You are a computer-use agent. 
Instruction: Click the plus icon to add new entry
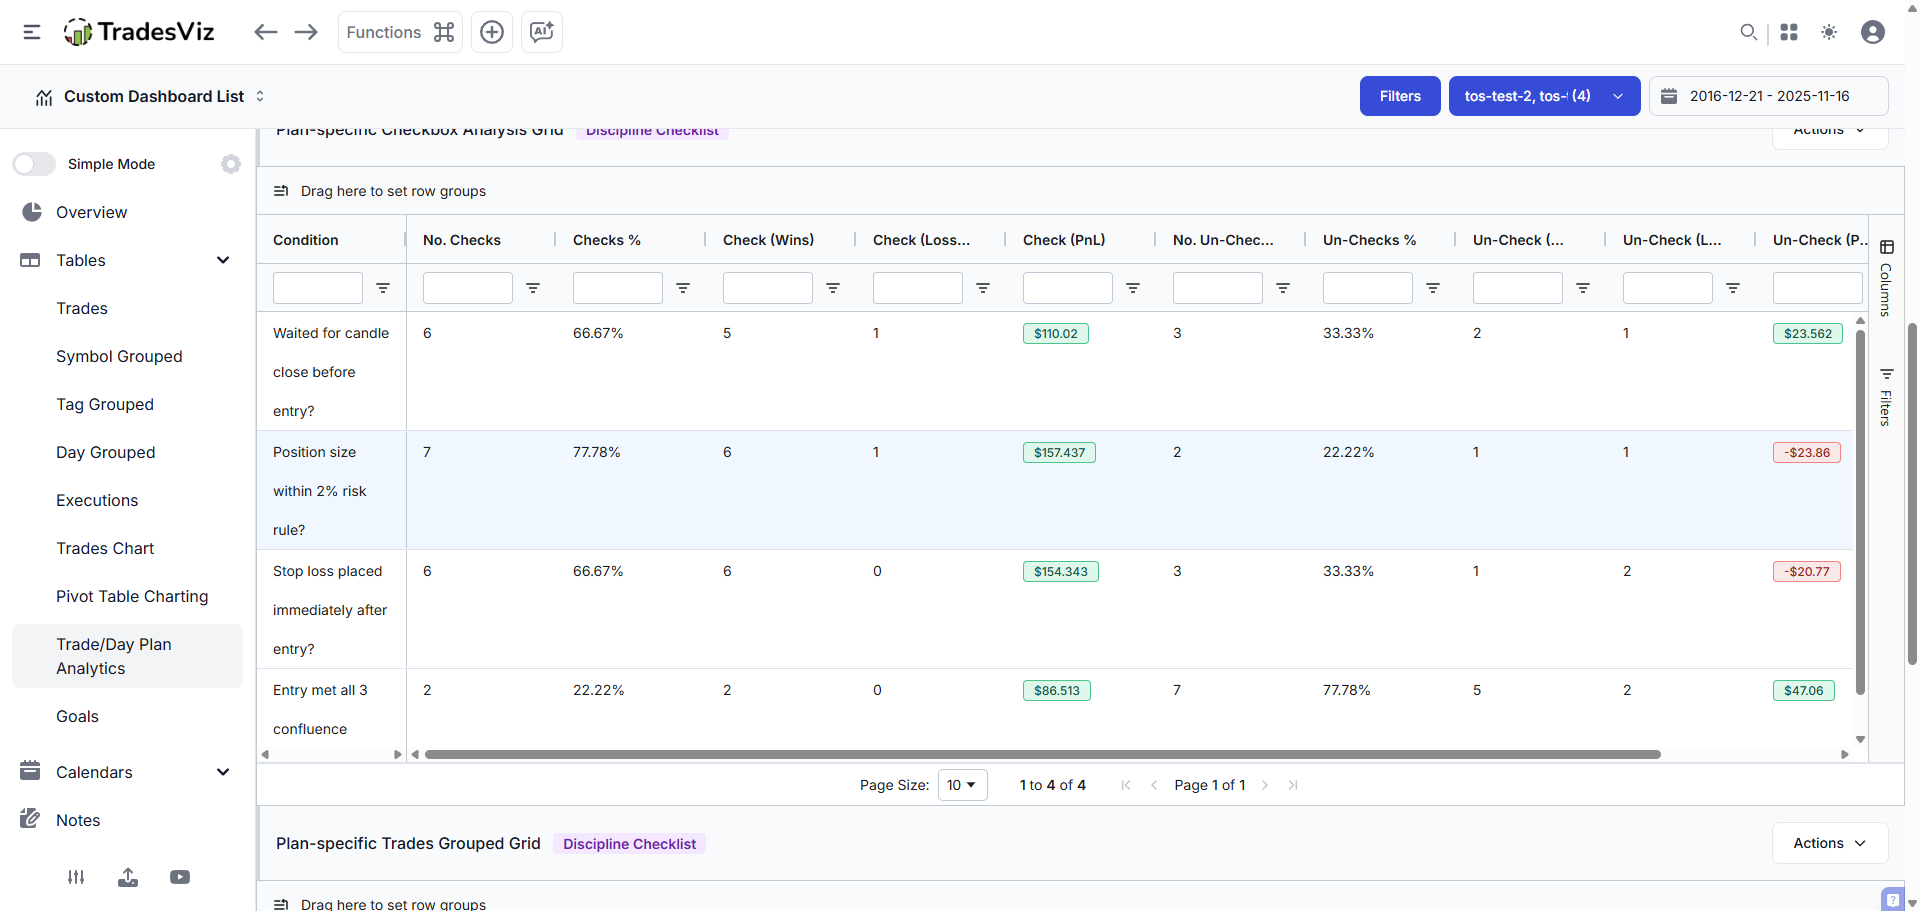(x=491, y=31)
